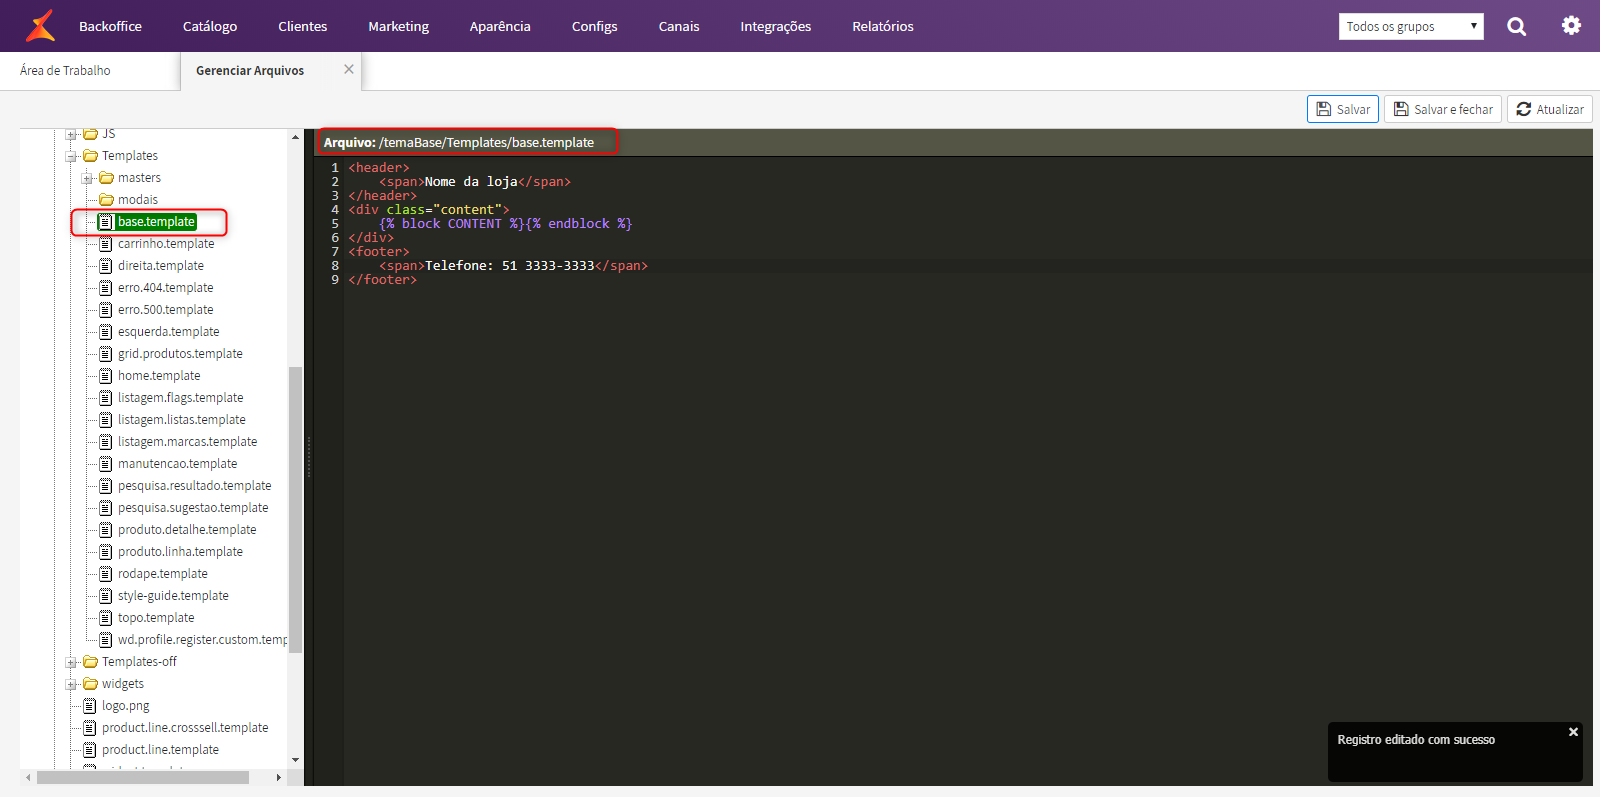
Task: Click the home.template file icon
Action: (106, 376)
